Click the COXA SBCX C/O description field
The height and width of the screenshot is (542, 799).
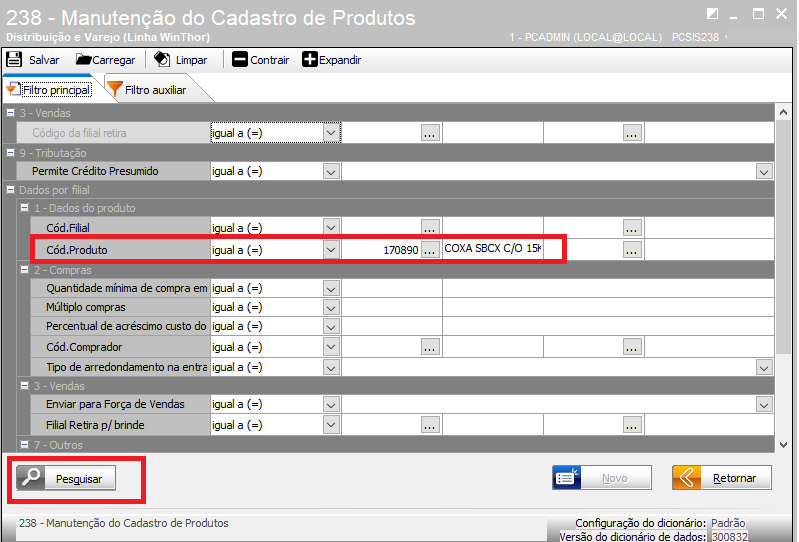[492, 249]
